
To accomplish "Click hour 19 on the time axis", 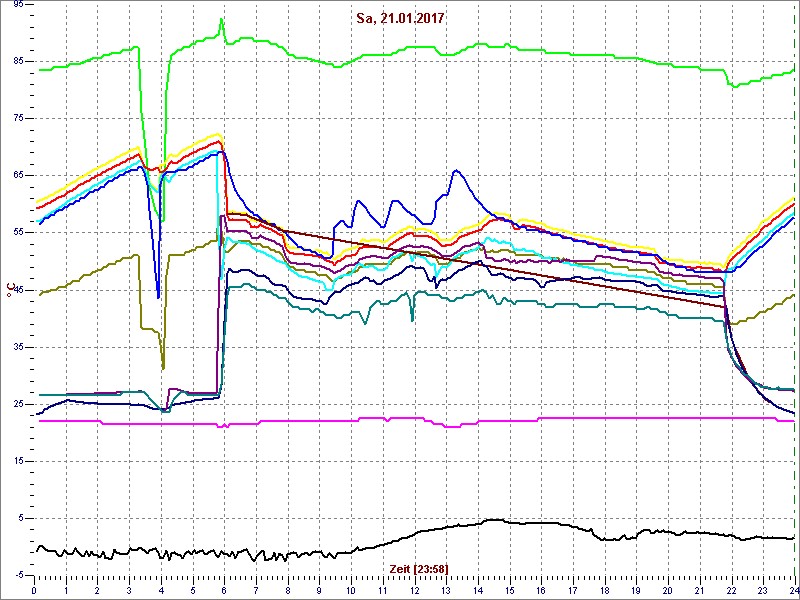I will pos(636,590).
